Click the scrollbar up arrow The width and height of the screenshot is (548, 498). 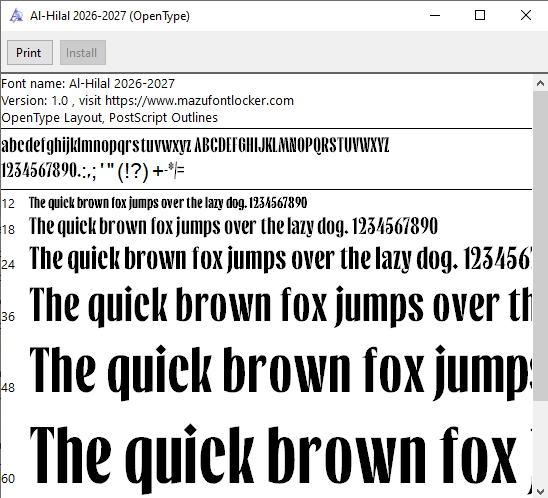tap(540, 83)
